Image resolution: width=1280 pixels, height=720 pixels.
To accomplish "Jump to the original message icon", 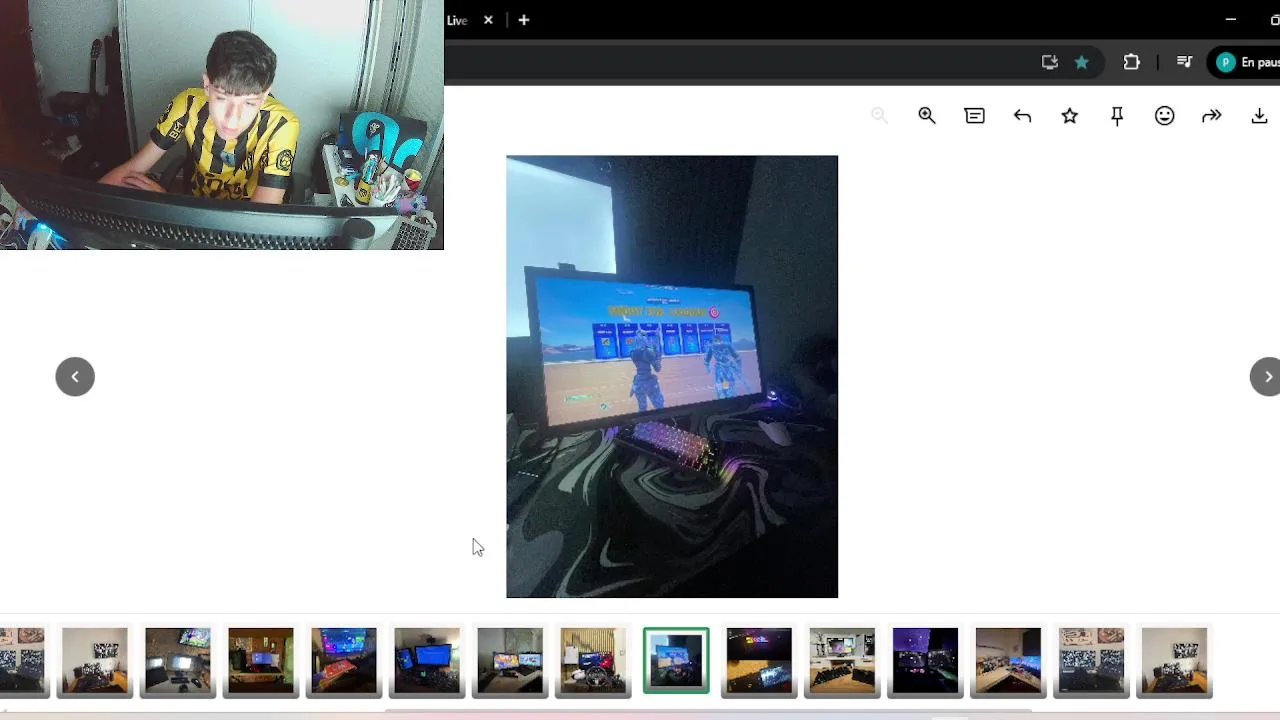I will [974, 116].
